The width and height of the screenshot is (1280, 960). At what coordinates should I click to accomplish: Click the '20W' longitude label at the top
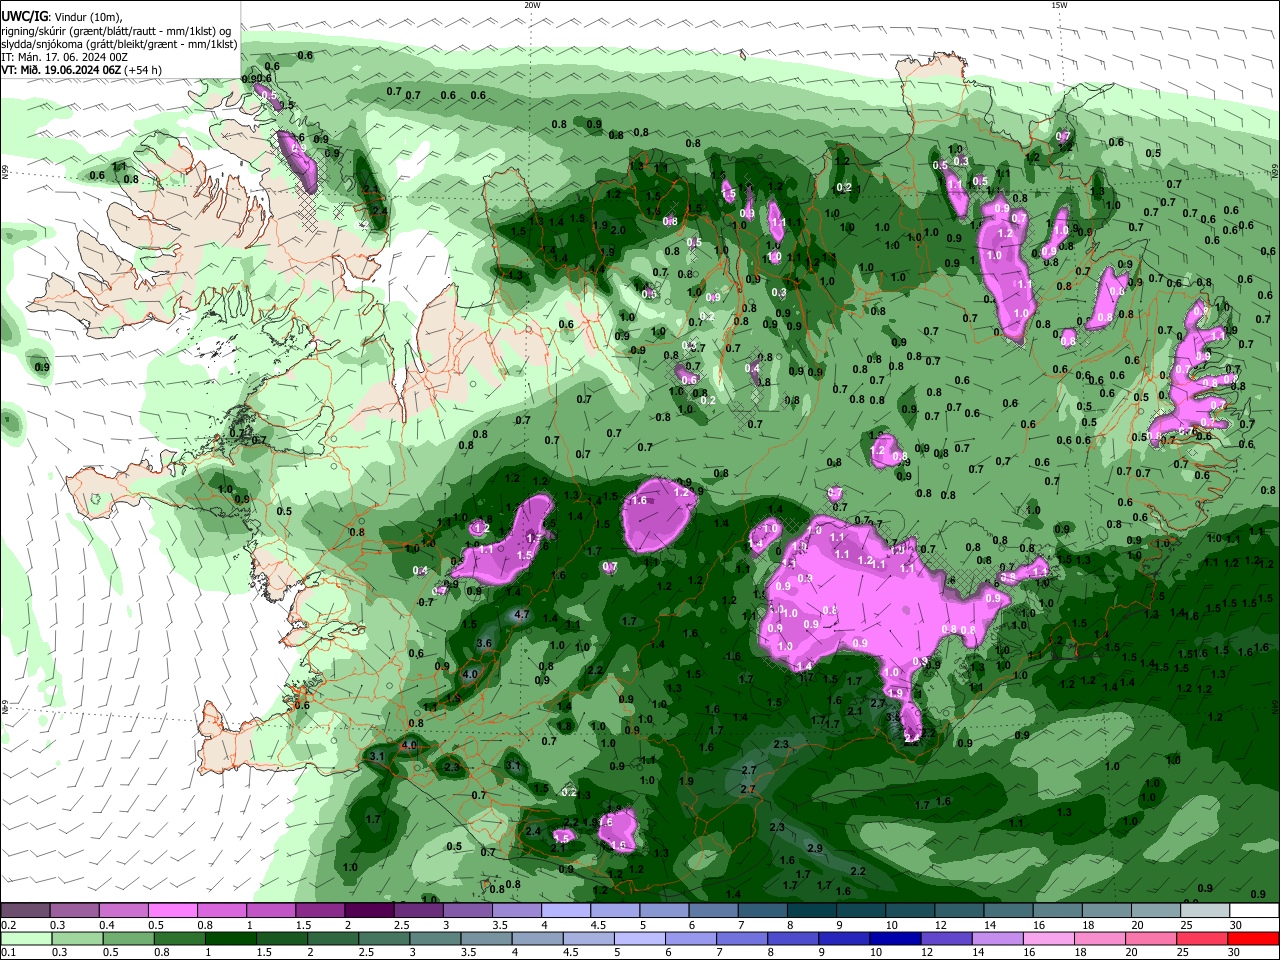(x=532, y=5)
